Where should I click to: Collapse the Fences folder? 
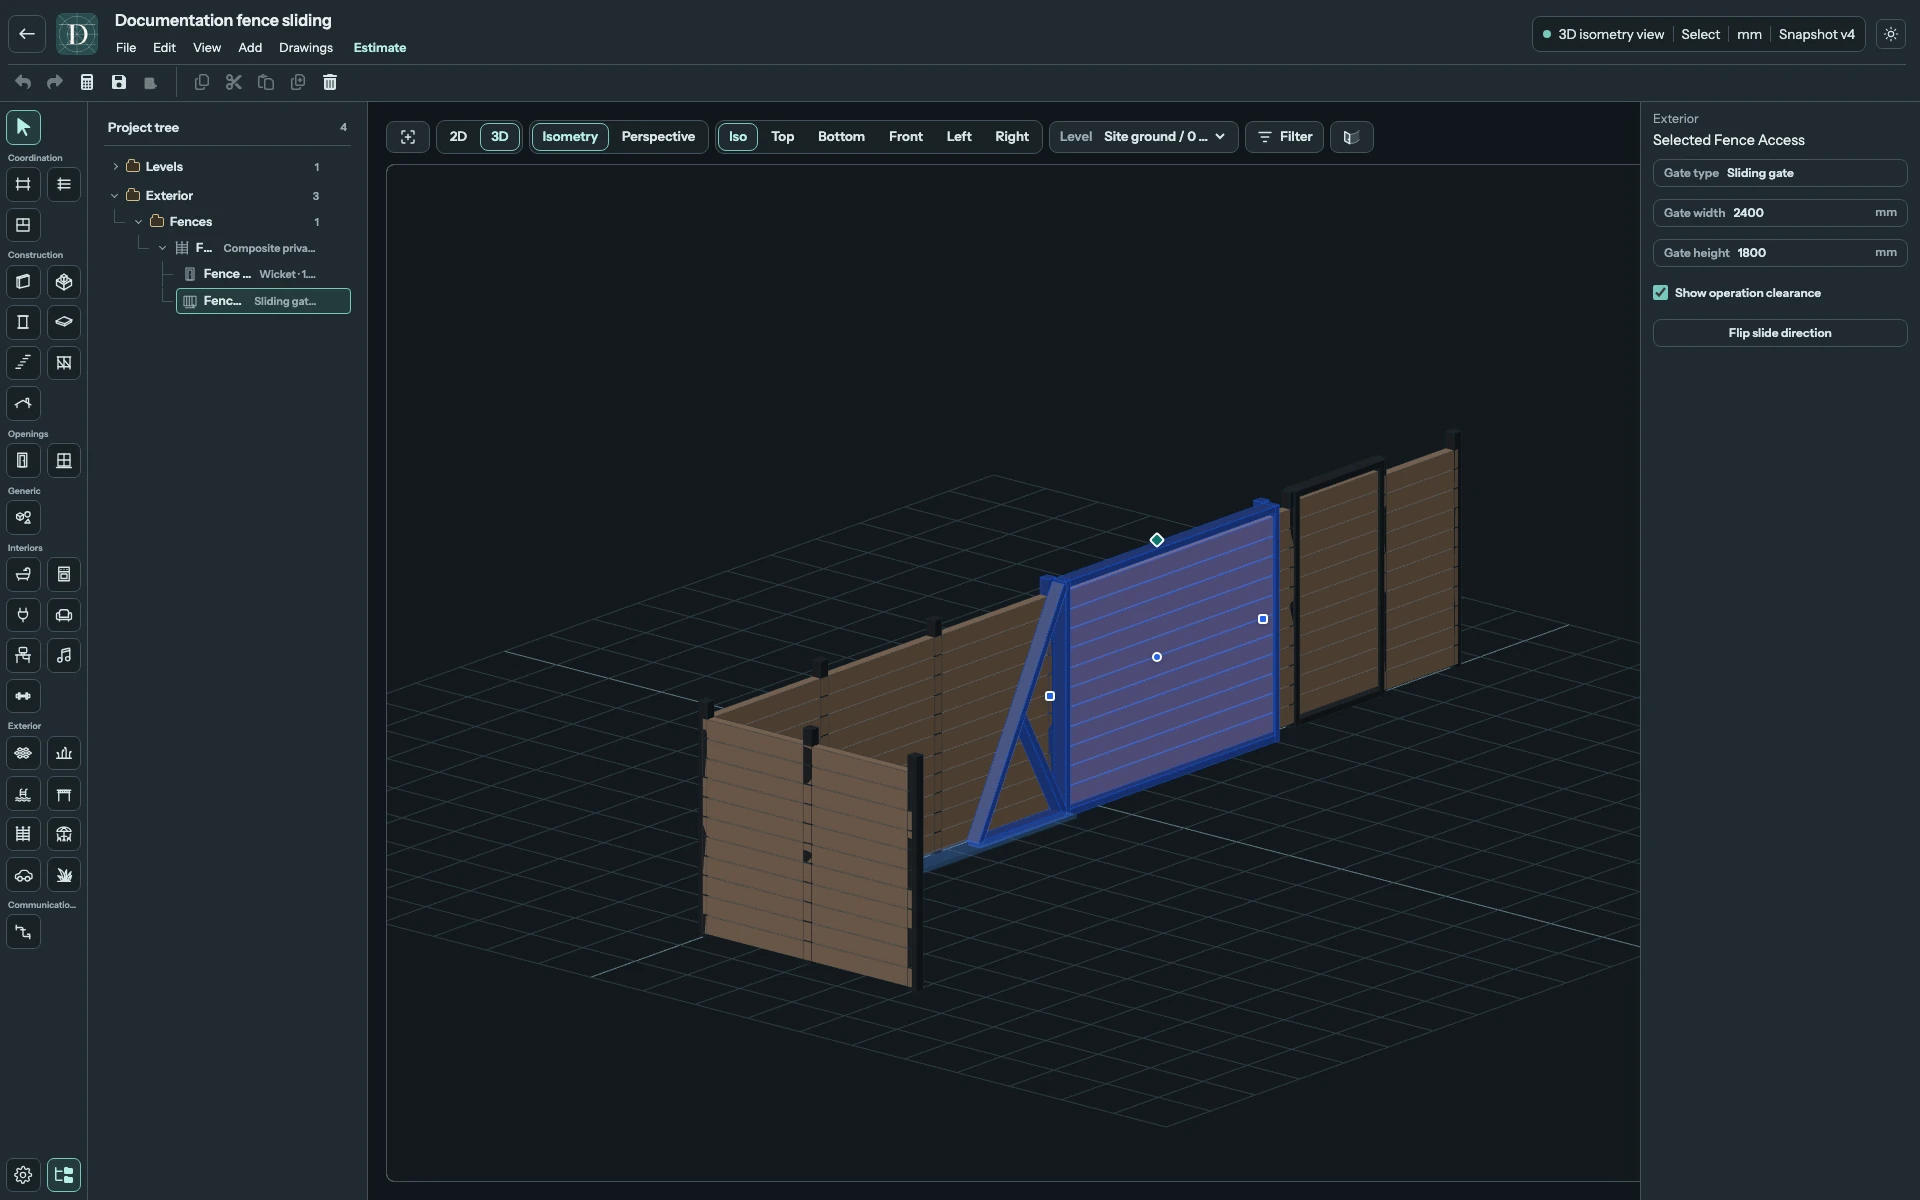pos(139,222)
